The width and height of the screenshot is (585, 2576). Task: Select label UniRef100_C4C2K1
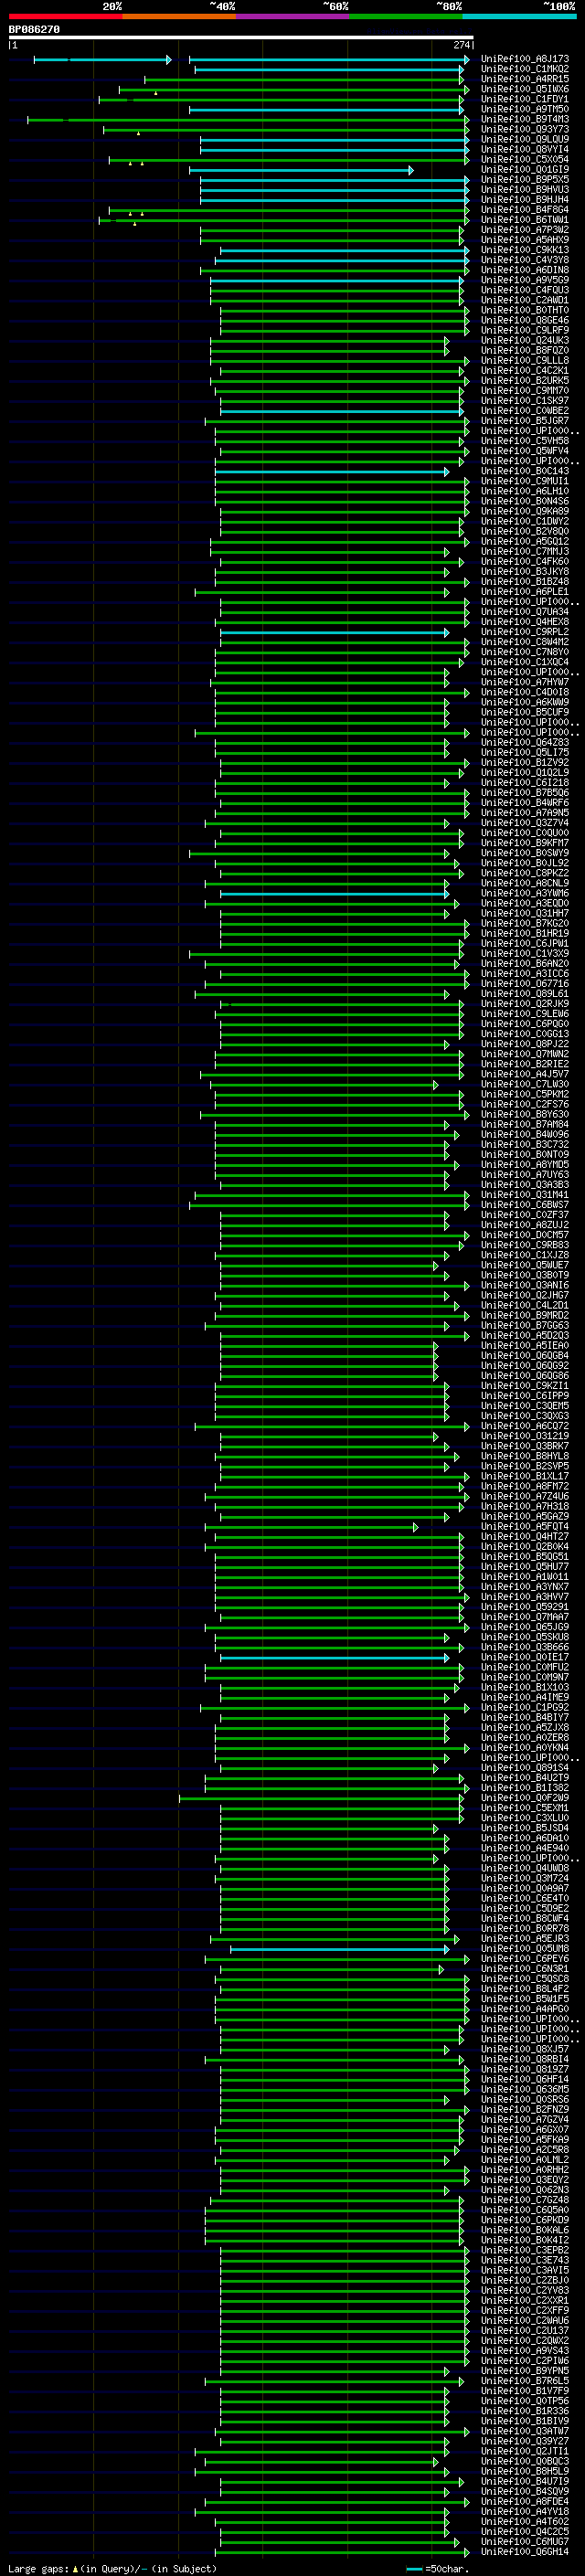click(525, 371)
